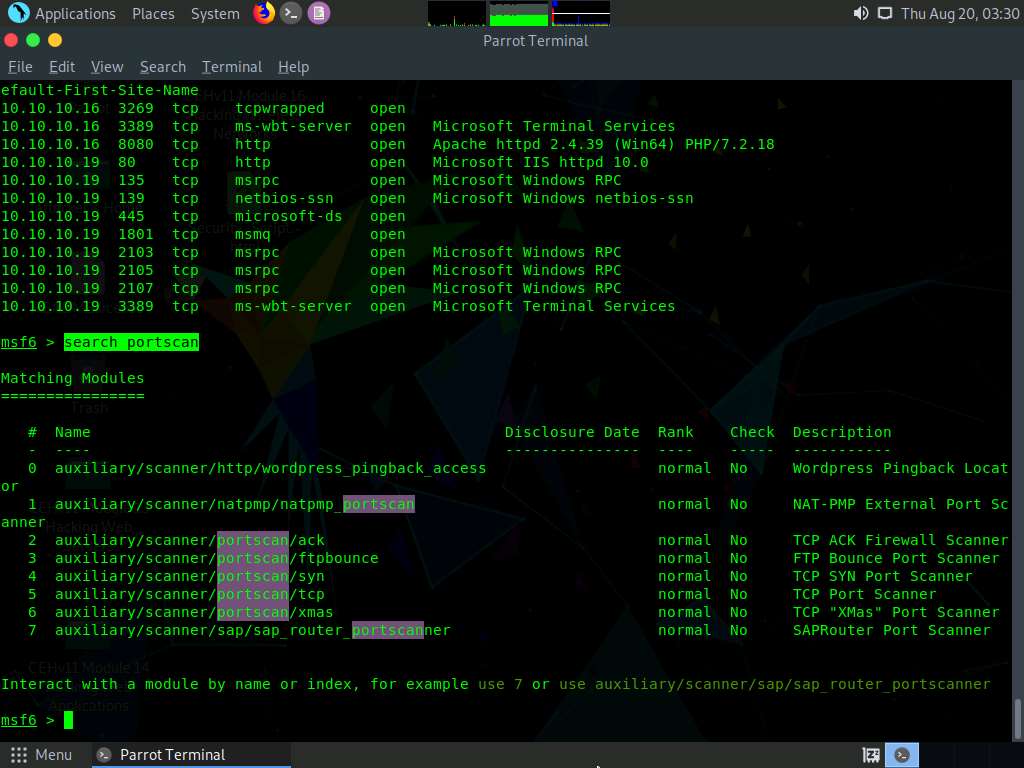Click 'msmq' service entry
Screen dimensions: 1024x768
click(x=253, y=234)
